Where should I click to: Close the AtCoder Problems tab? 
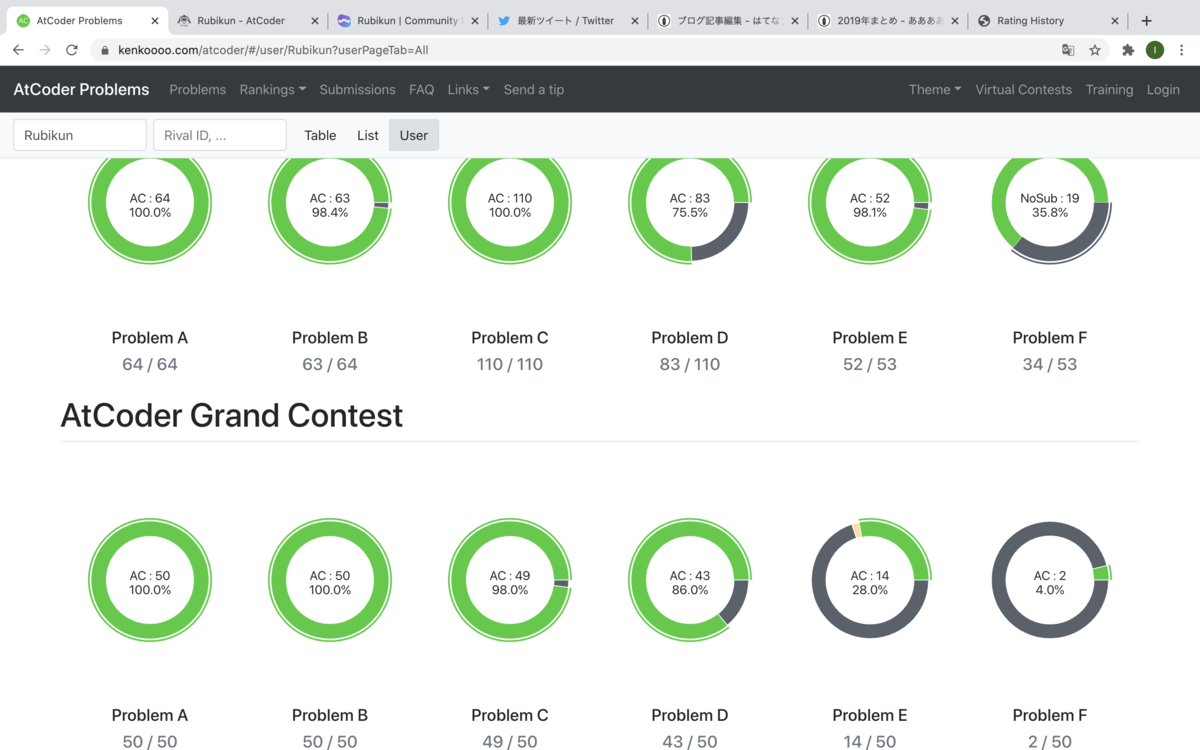155,20
